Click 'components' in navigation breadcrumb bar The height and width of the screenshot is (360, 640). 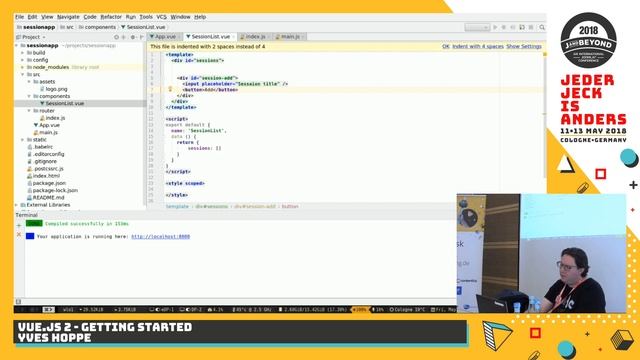[100, 27]
